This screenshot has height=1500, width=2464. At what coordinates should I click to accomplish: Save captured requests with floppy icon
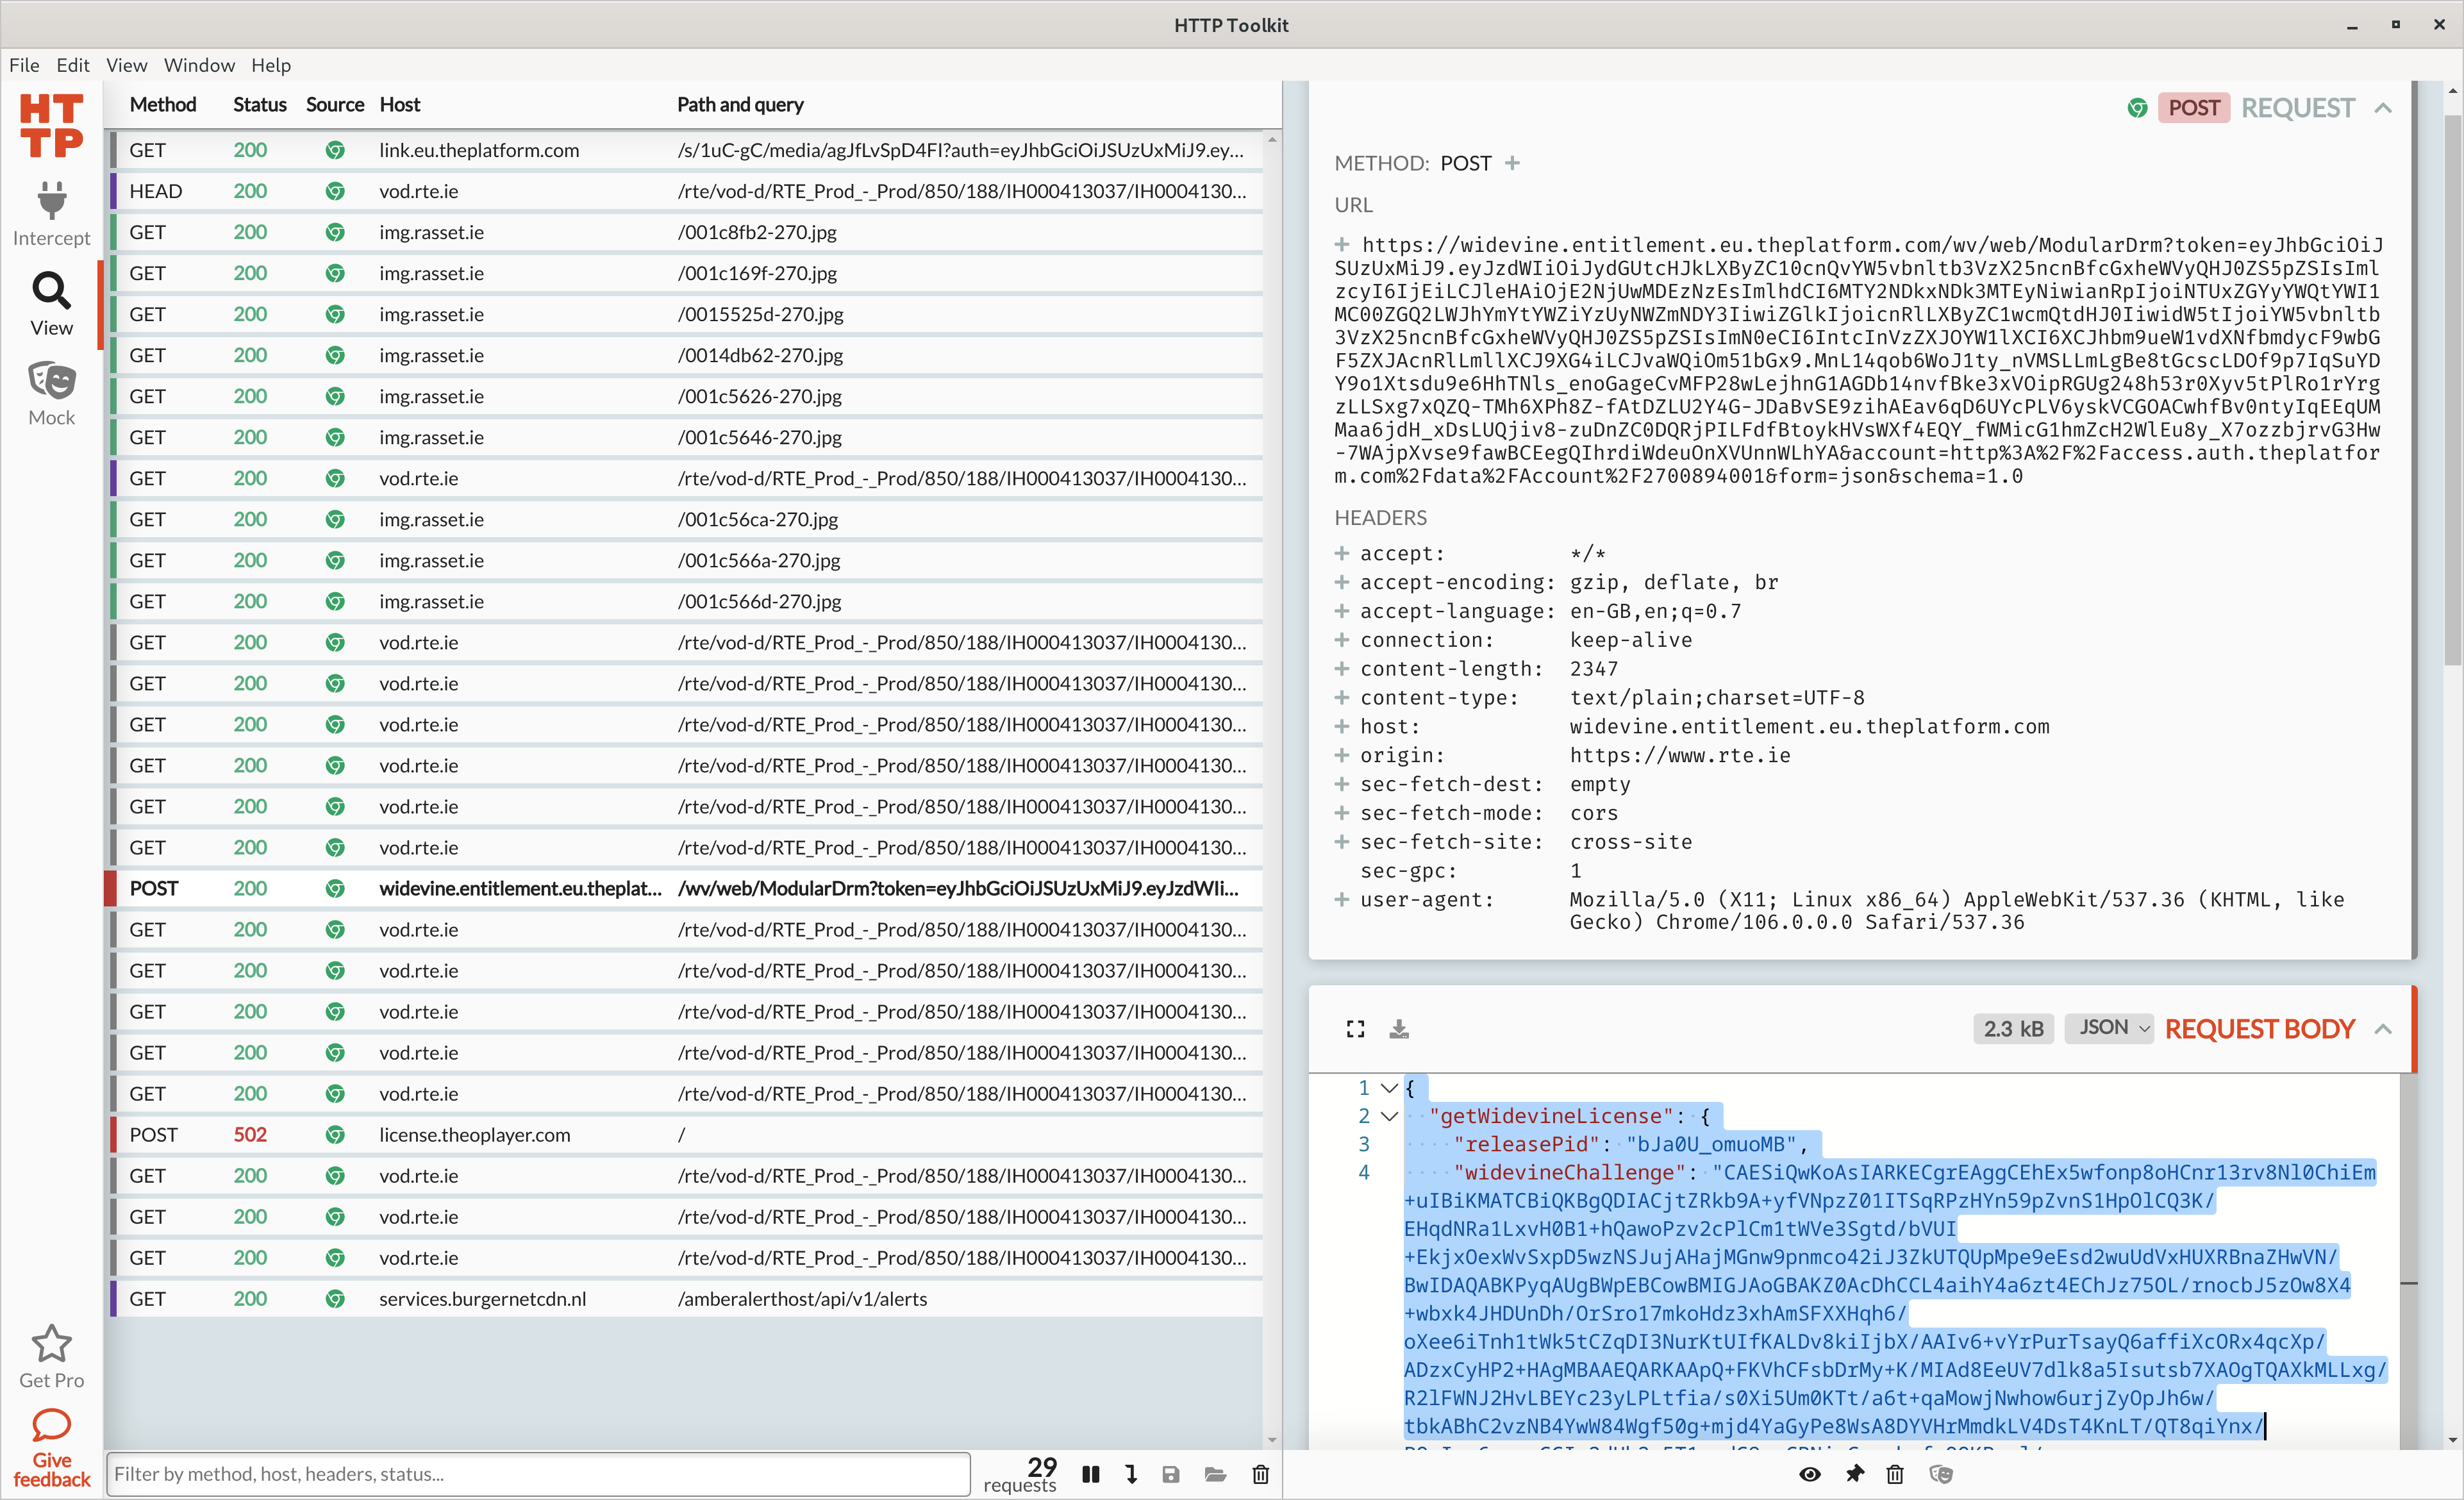click(x=1171, y=1474)
